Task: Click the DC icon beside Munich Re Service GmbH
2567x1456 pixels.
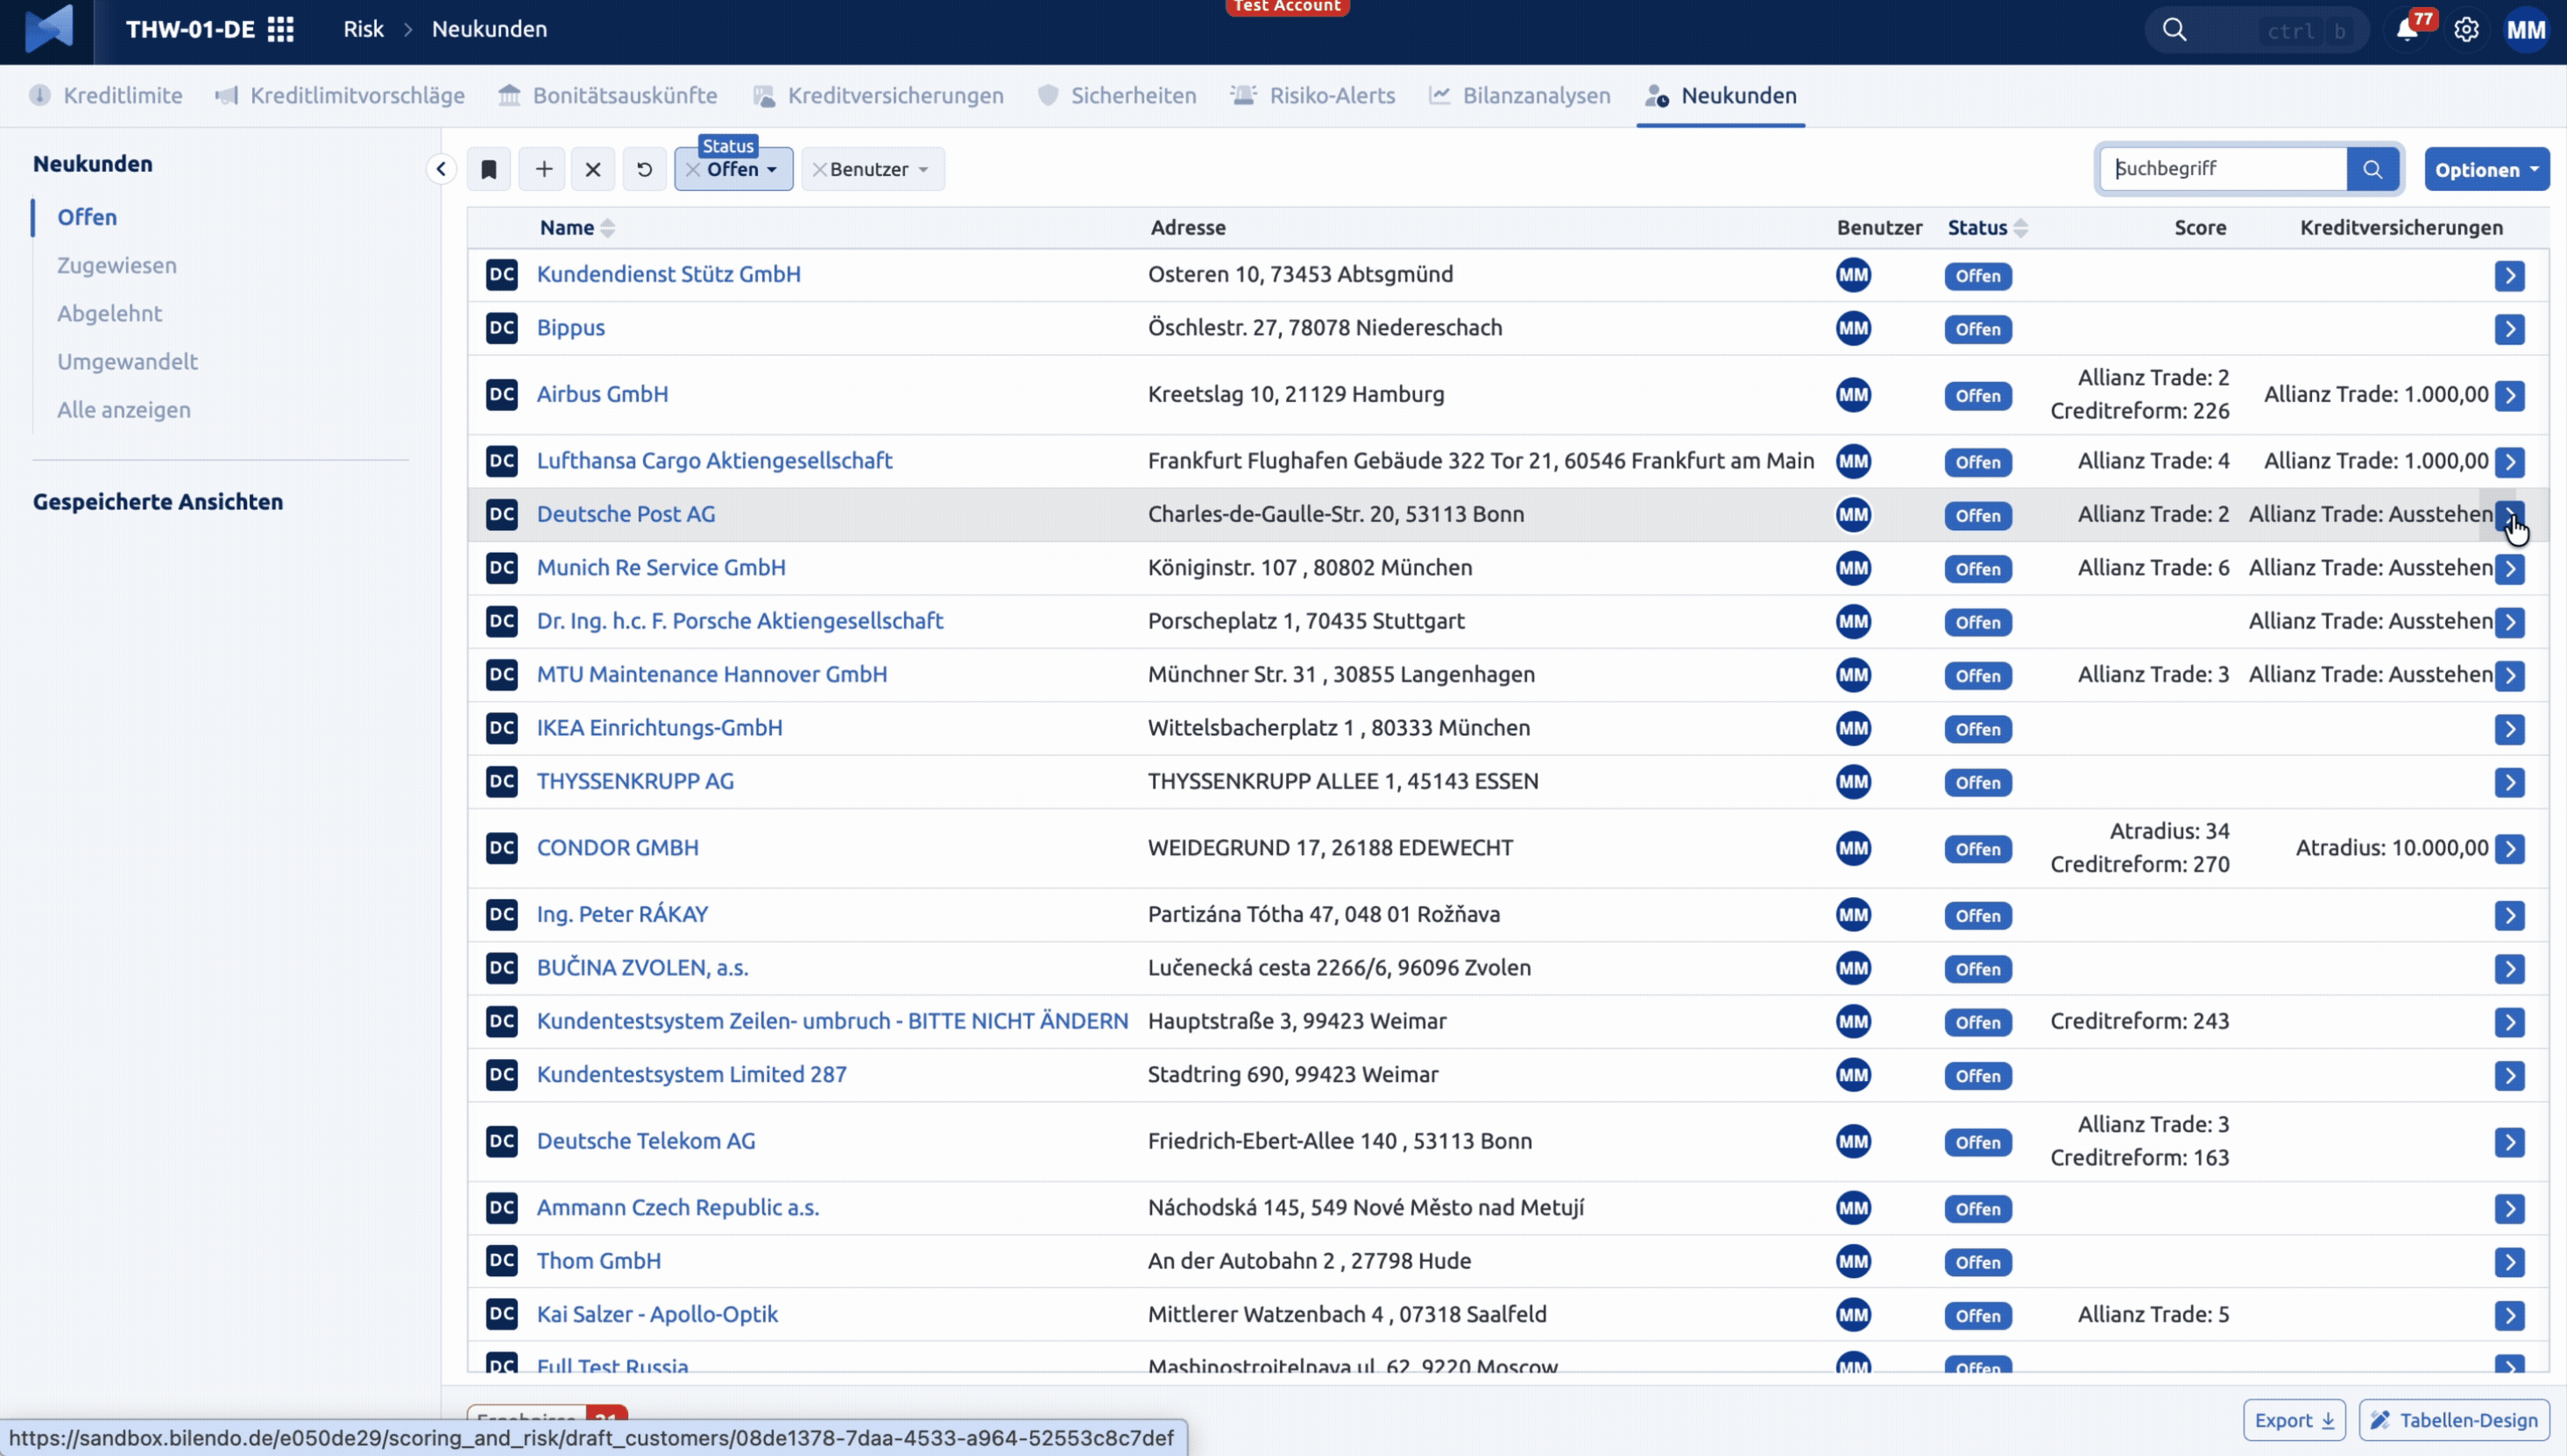Action: pyautogui.click(x=502, y=568)
